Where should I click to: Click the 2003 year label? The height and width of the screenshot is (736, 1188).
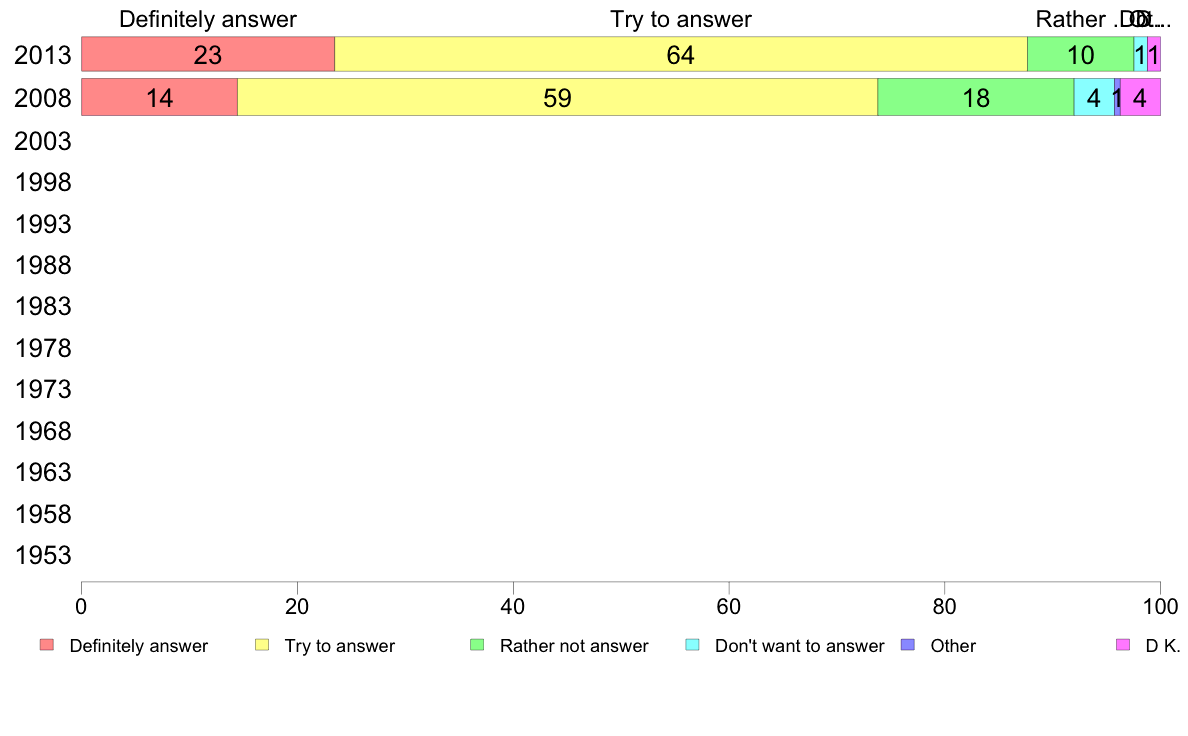point(42,141)
